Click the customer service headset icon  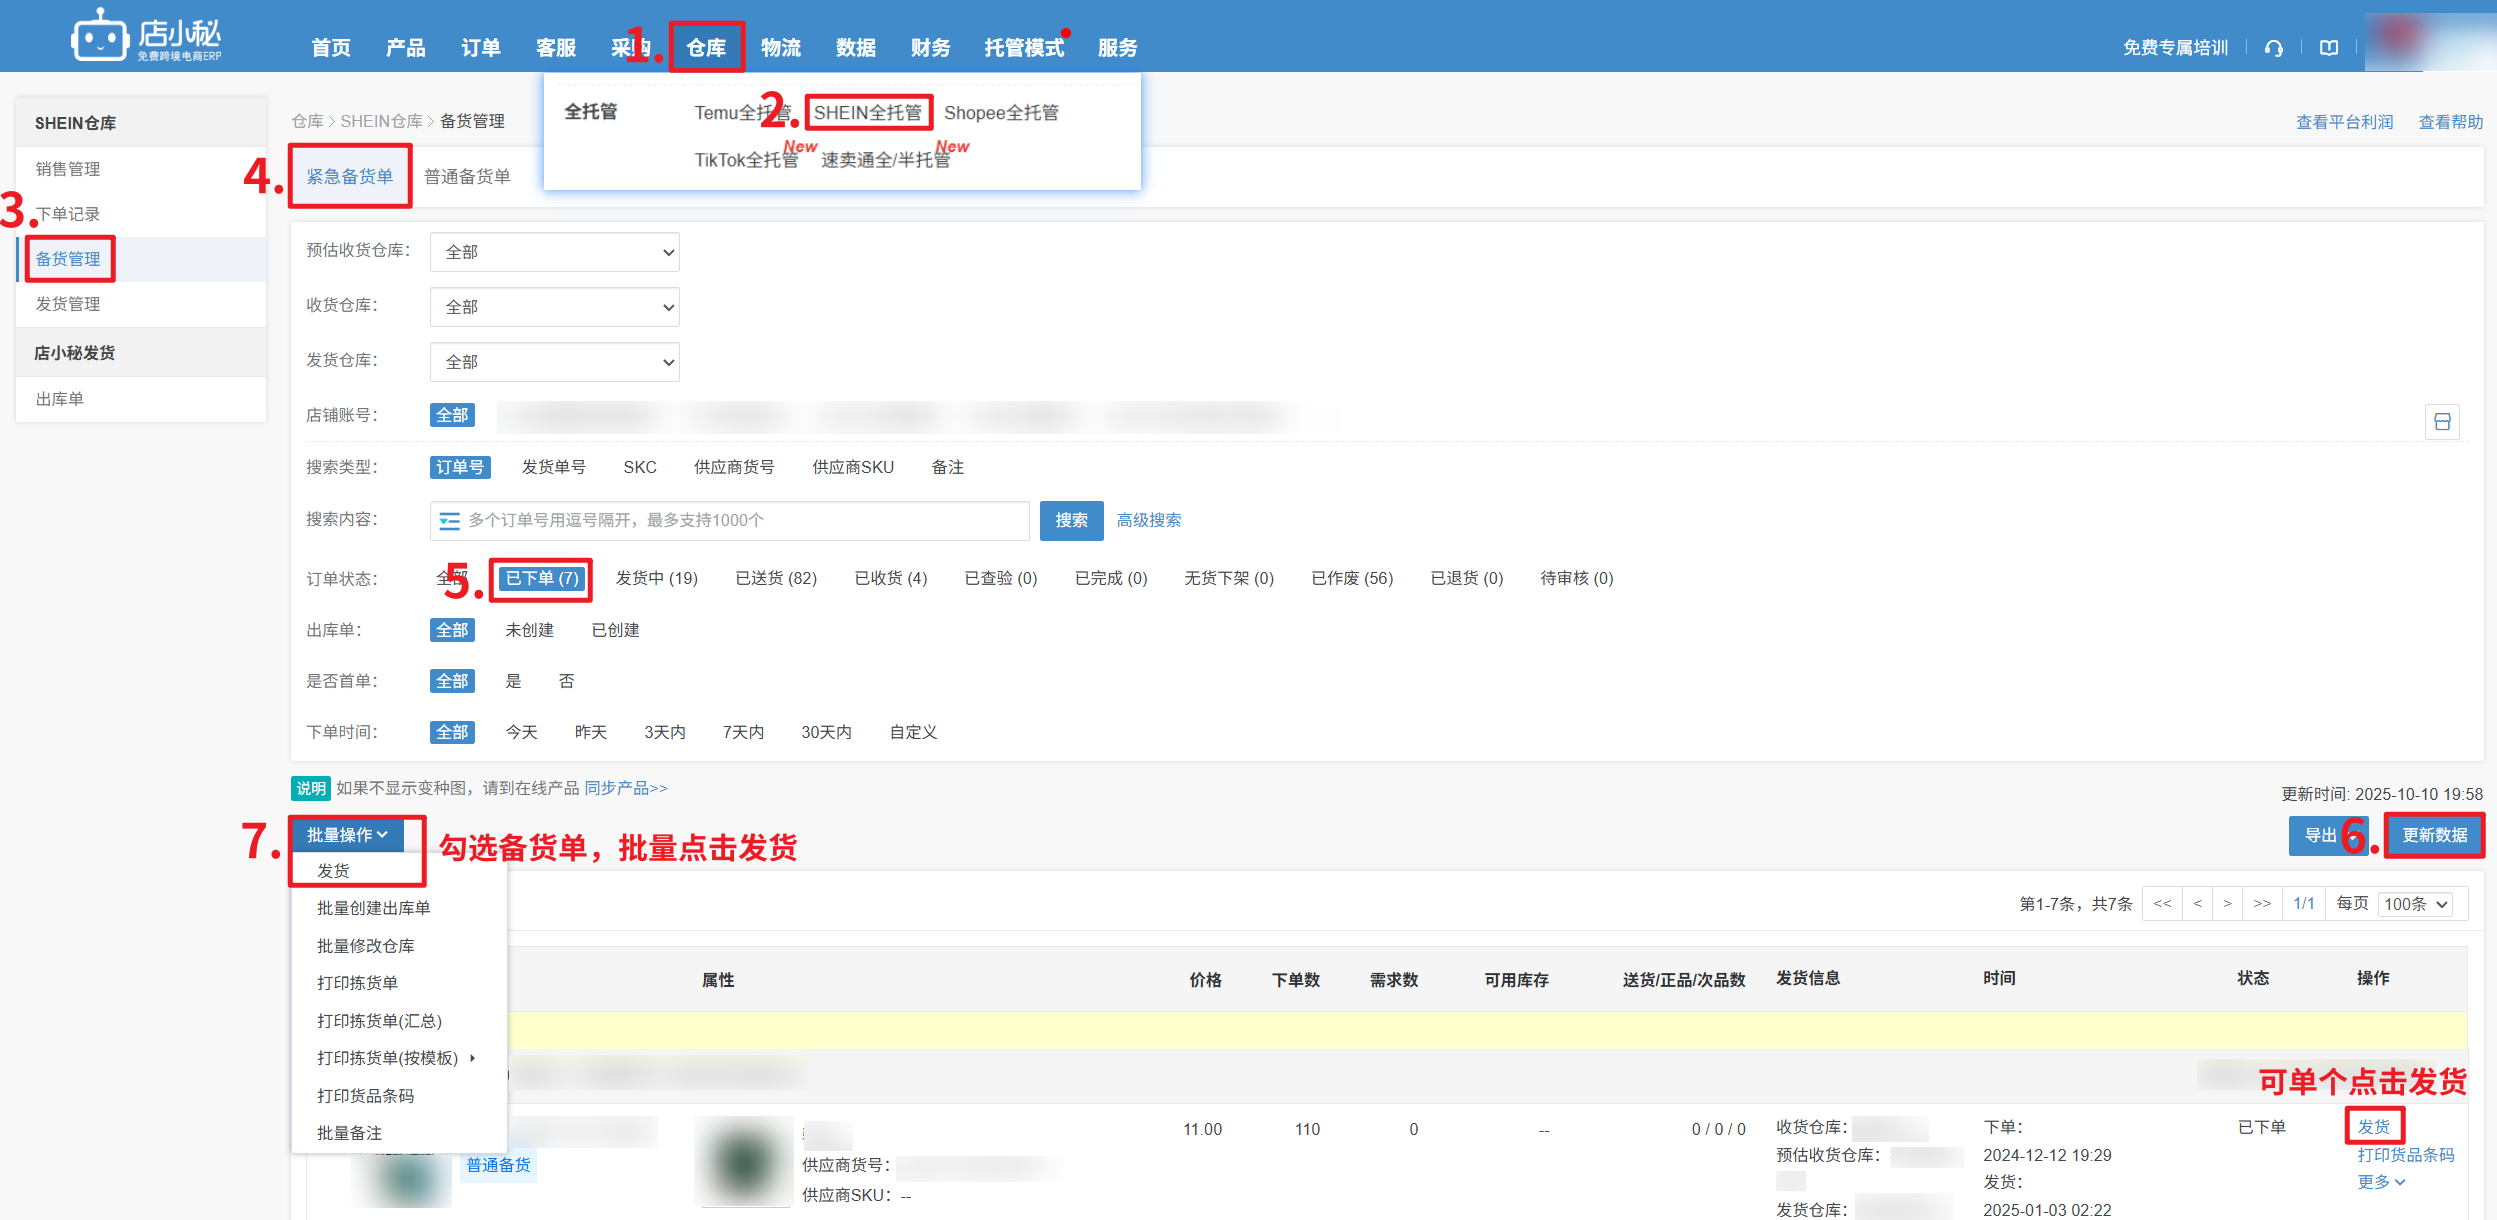pyautogui.click(x=2274, y=48)
